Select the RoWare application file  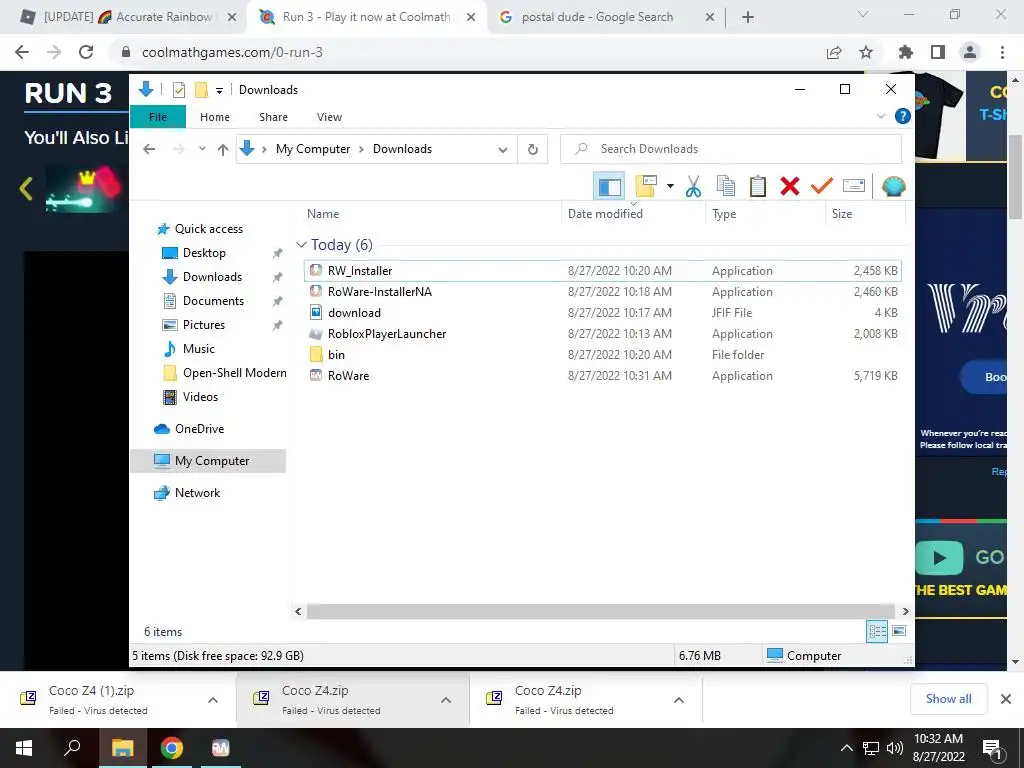point(602,376)
